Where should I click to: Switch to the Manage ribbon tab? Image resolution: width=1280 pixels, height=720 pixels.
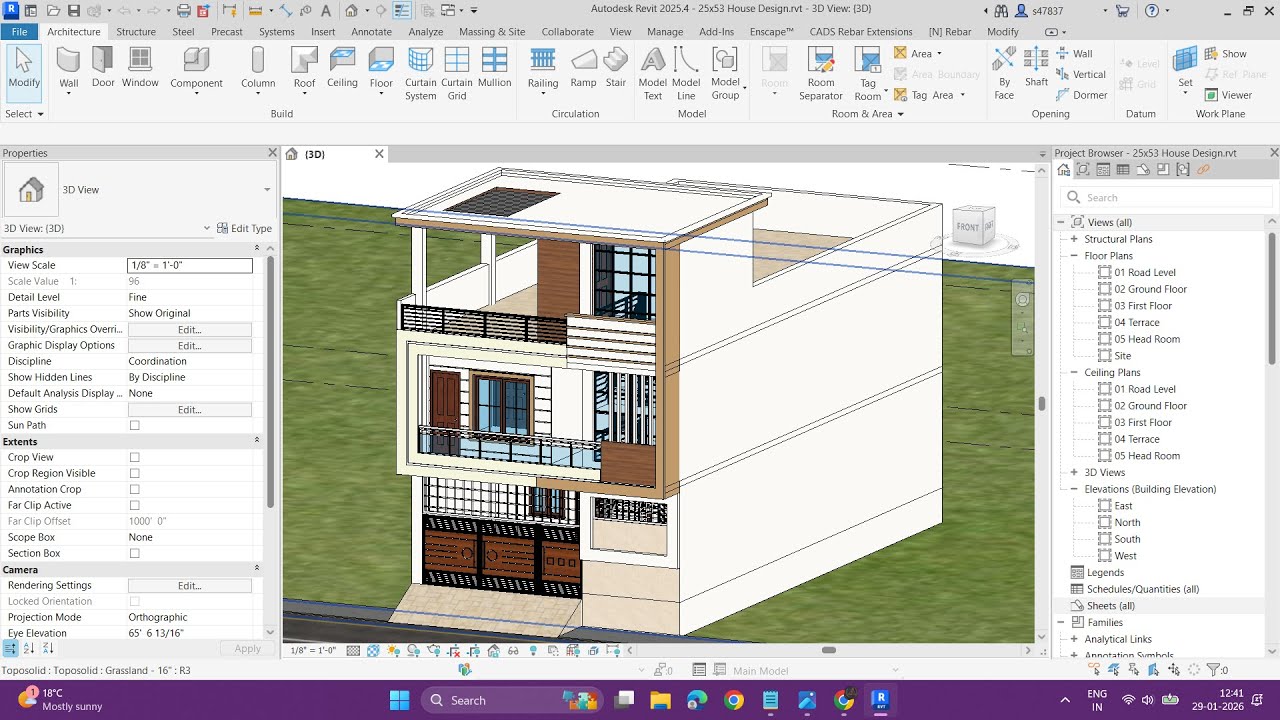coord(665,32)
